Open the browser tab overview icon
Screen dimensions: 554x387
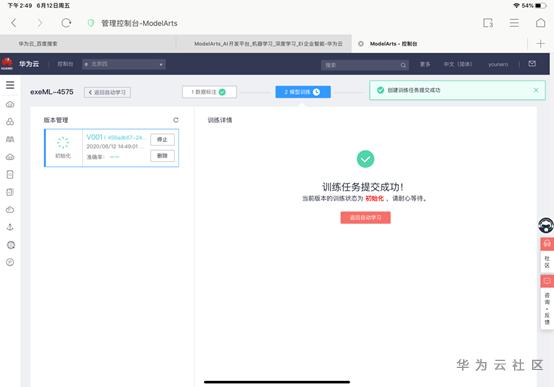[x=488, y=23]
